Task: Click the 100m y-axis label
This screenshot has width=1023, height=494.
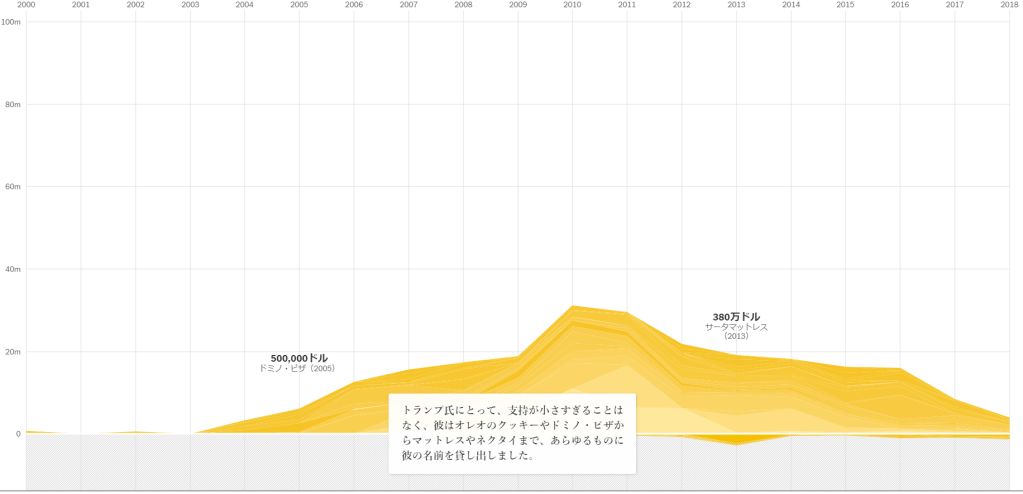Action: pos(11,21)
